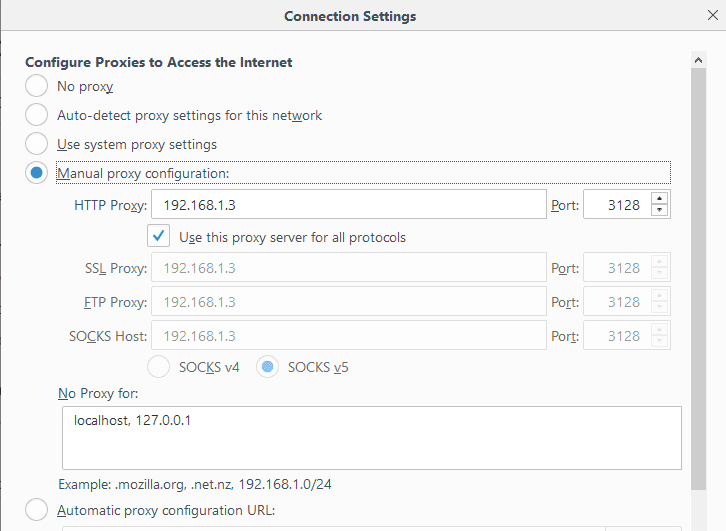Click the SSL Proxy address field
The width and height of the screenshot is (726, 531).
coord(349,268)
